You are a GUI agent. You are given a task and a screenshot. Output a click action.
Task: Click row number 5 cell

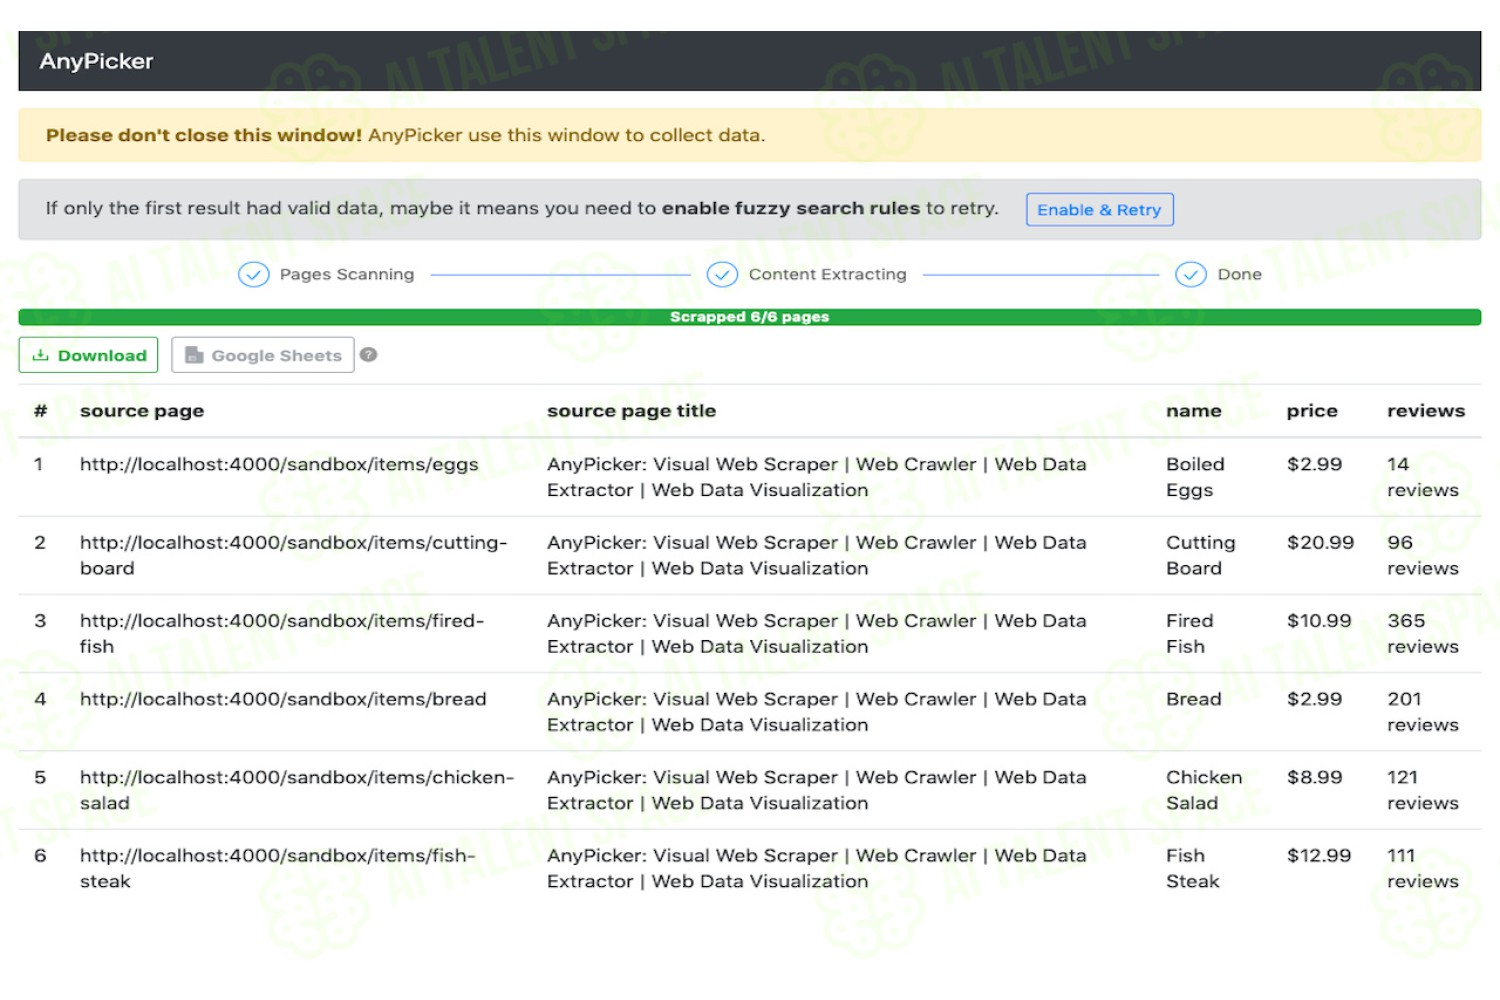pyautogui.click(x=40, y=777)
